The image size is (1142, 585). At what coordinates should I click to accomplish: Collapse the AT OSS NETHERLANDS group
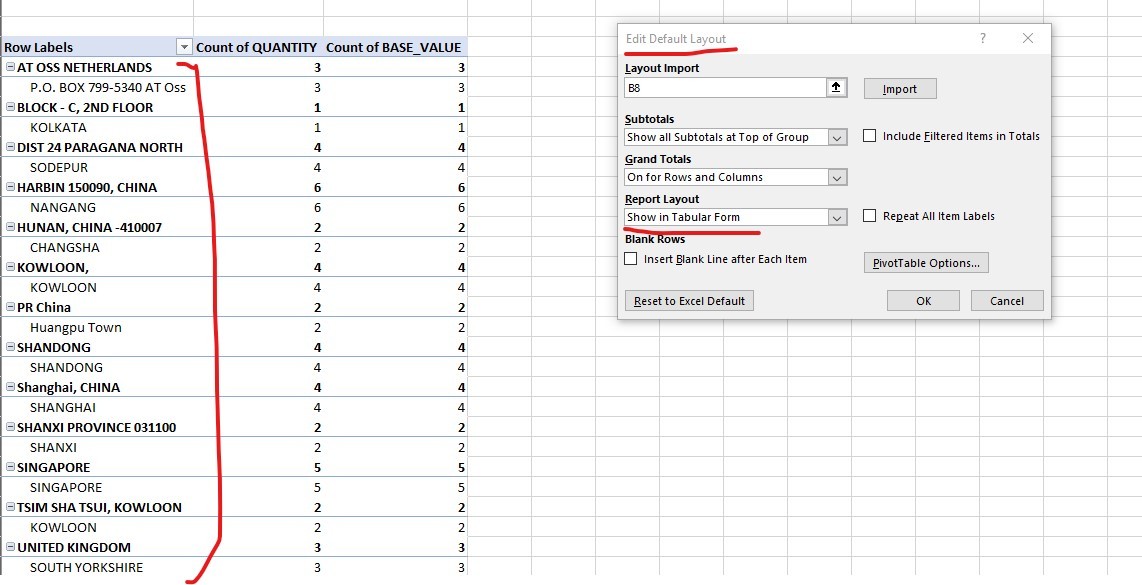tap(10, 68)
